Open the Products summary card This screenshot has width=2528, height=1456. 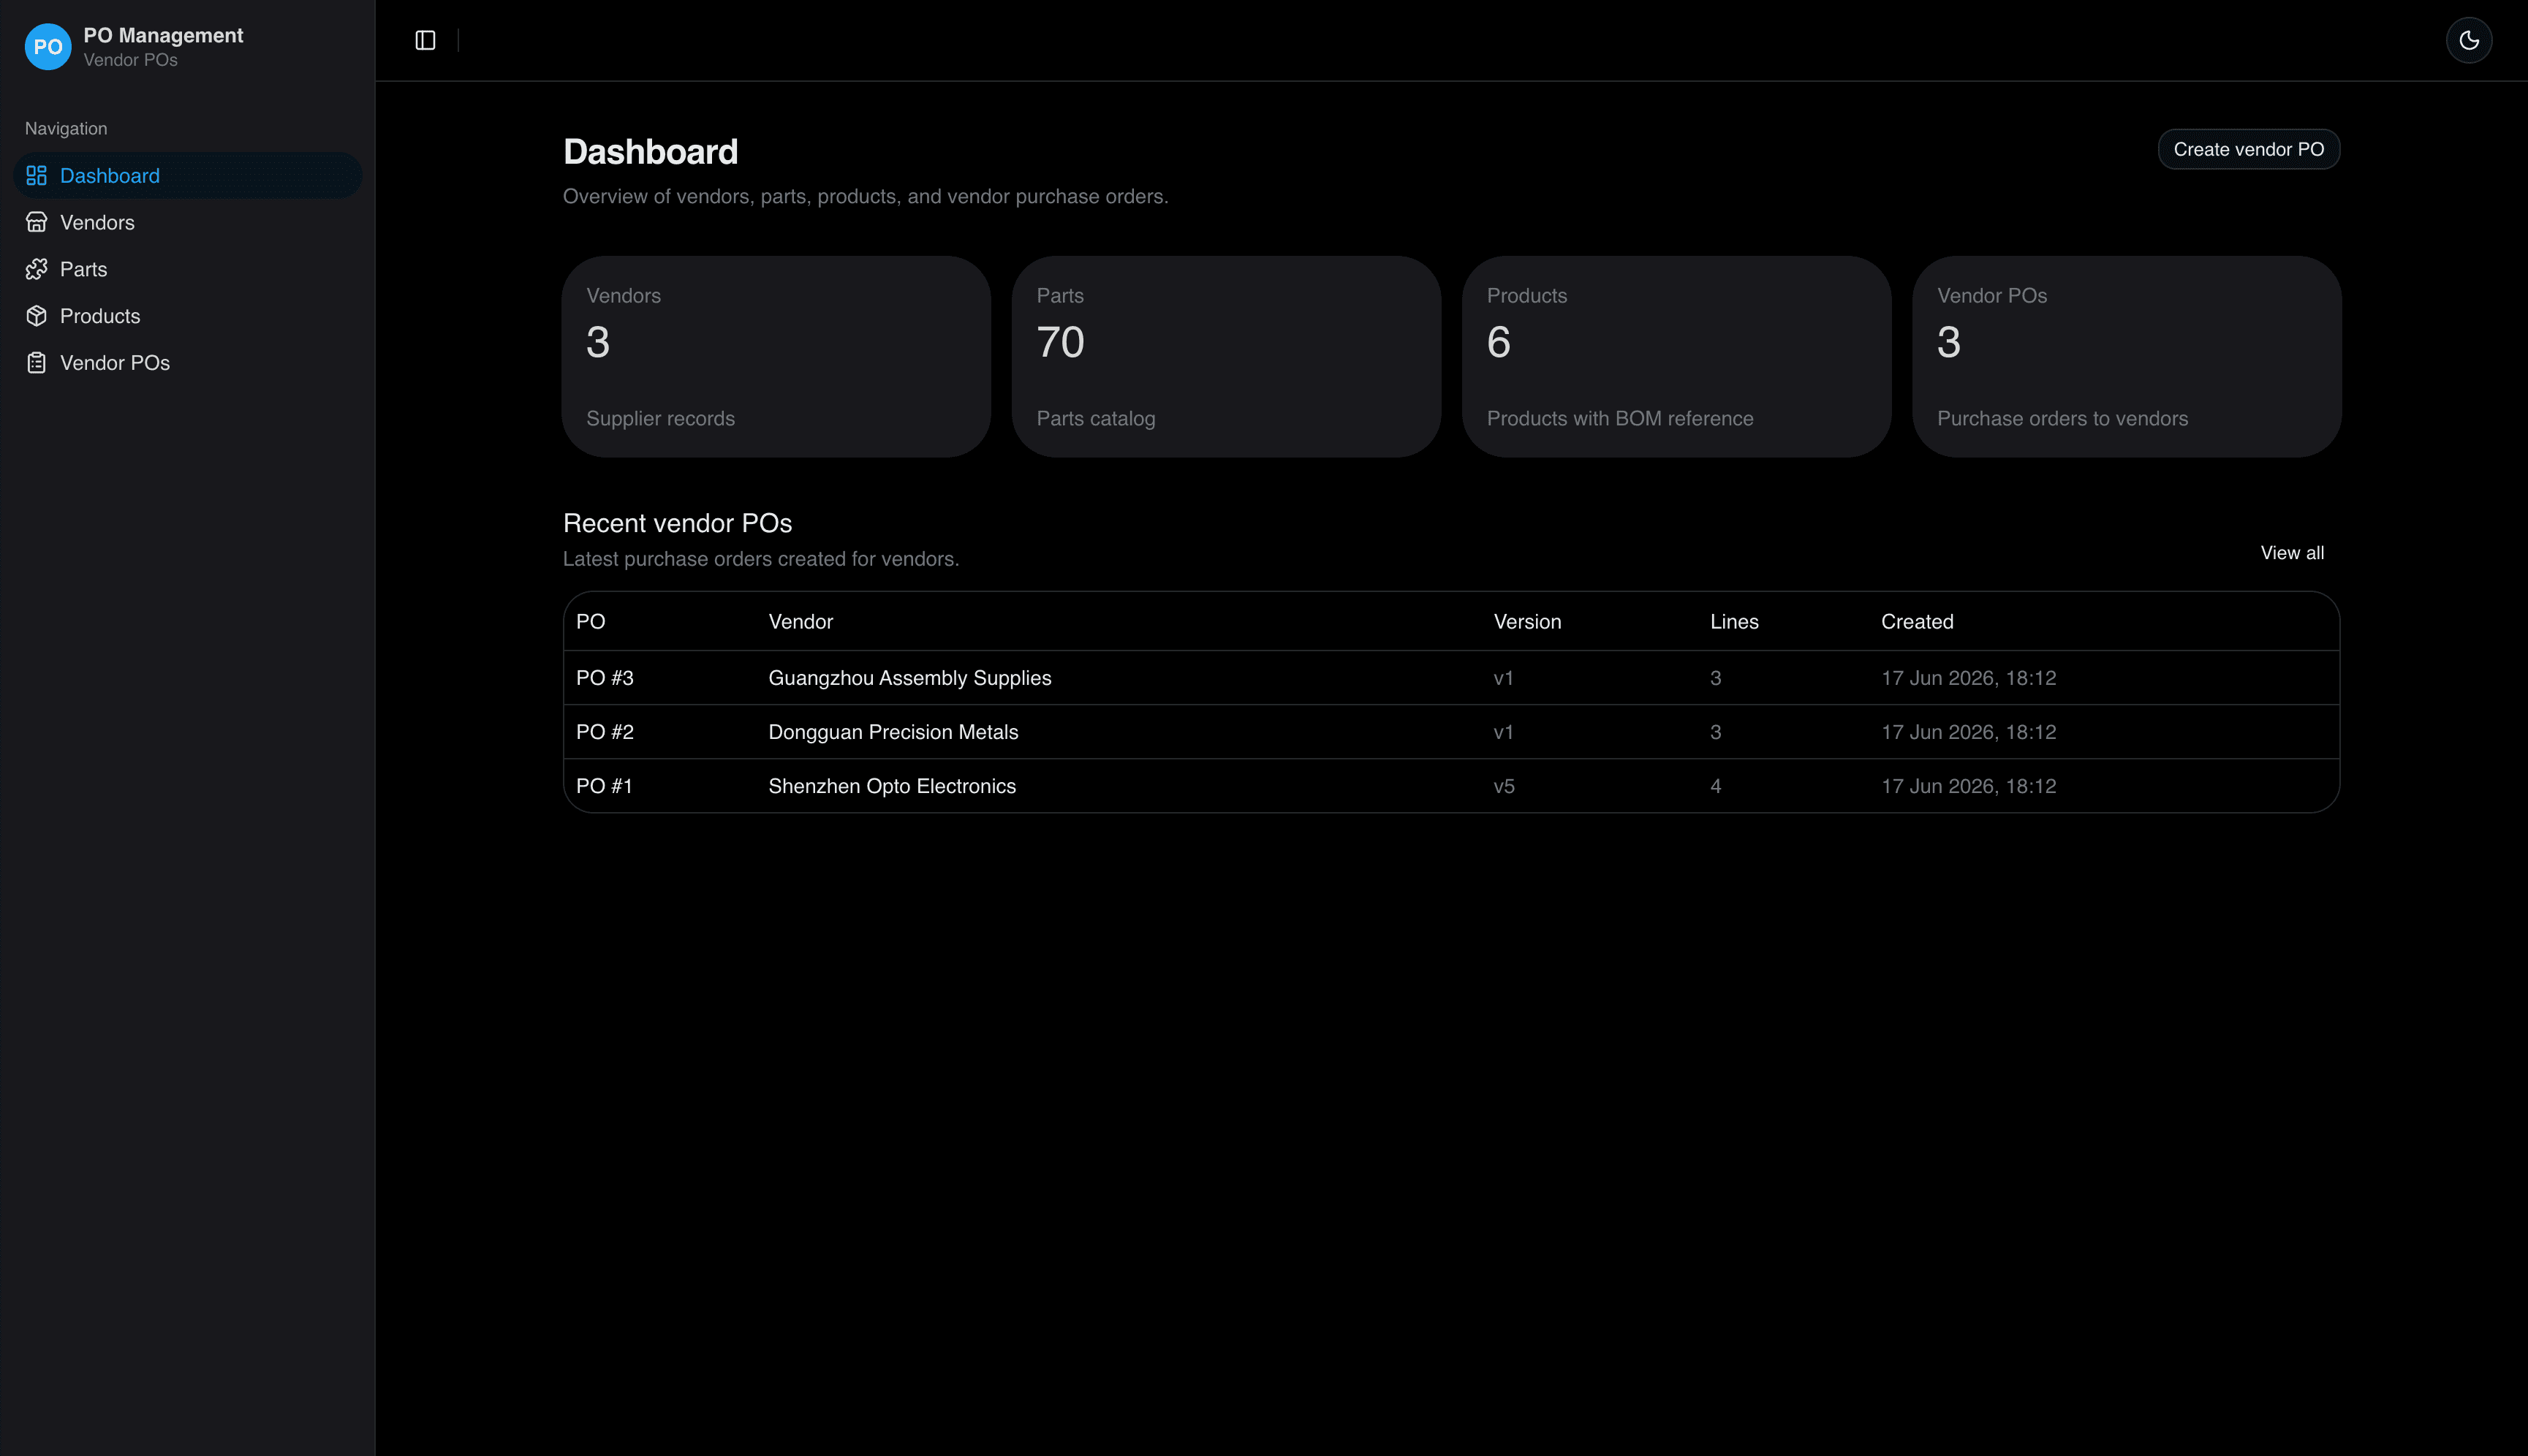pyautogui.click(x=1676, y=357)
